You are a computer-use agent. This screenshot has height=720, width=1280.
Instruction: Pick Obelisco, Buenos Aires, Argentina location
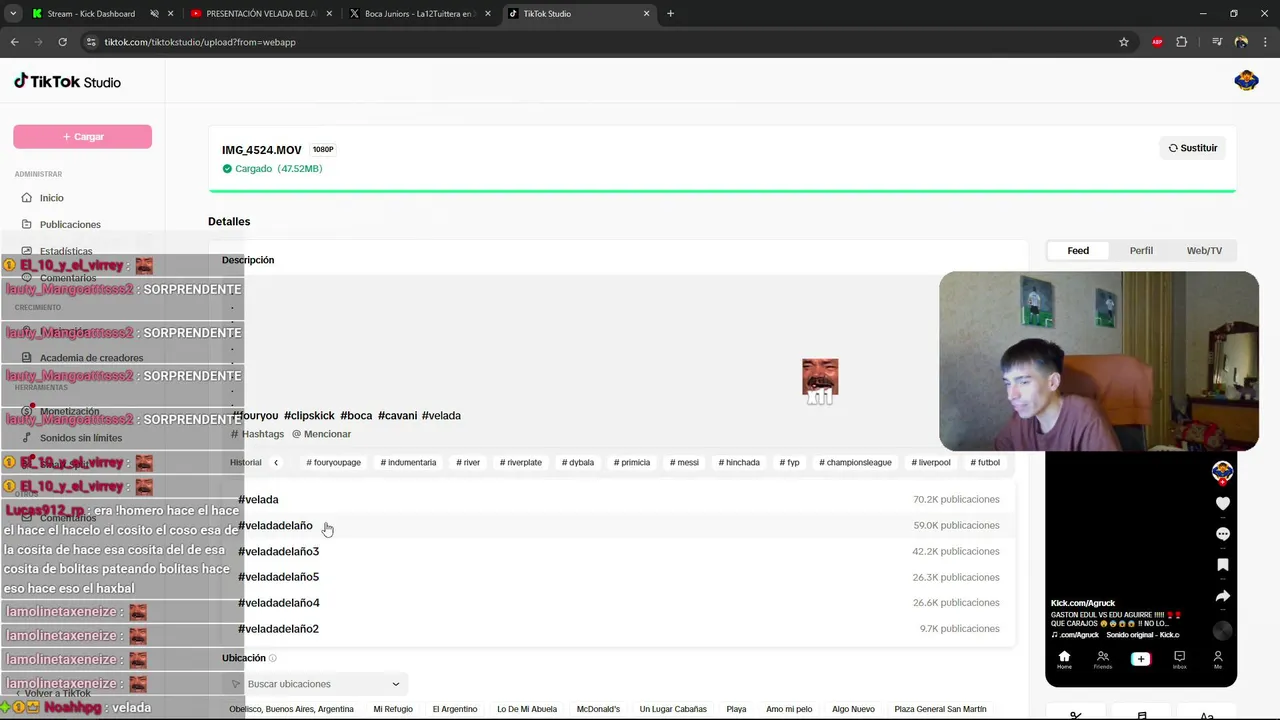pyautogui.click(x=291, y=709)
